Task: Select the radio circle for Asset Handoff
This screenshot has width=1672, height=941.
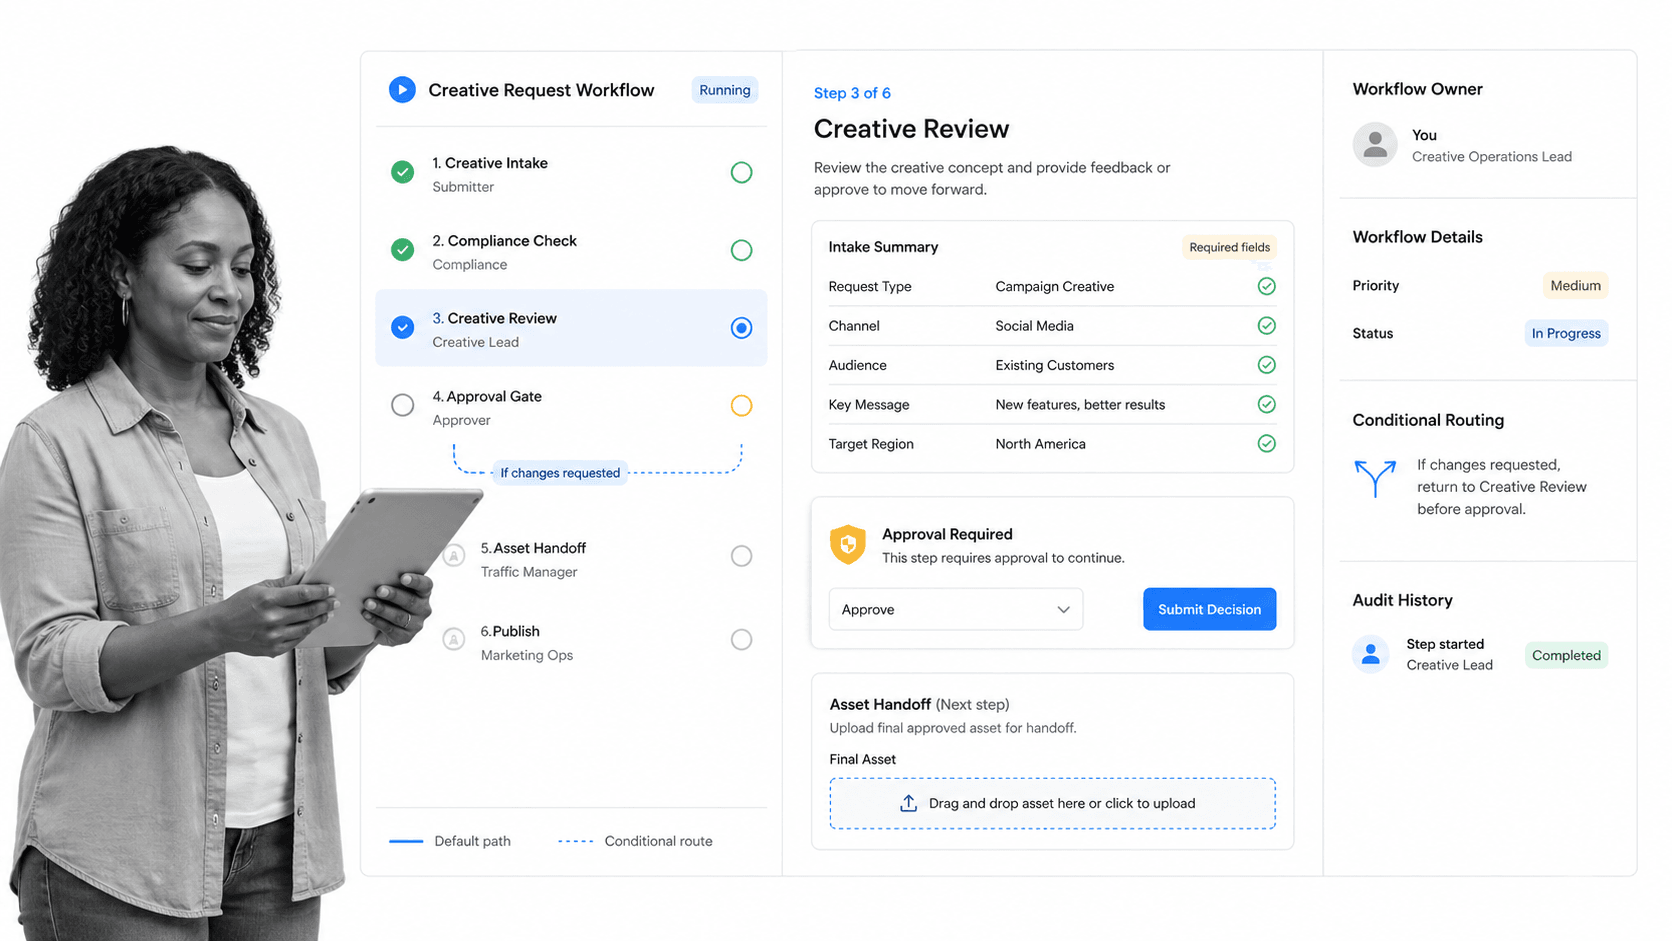Action: click(x=741, y=556)
